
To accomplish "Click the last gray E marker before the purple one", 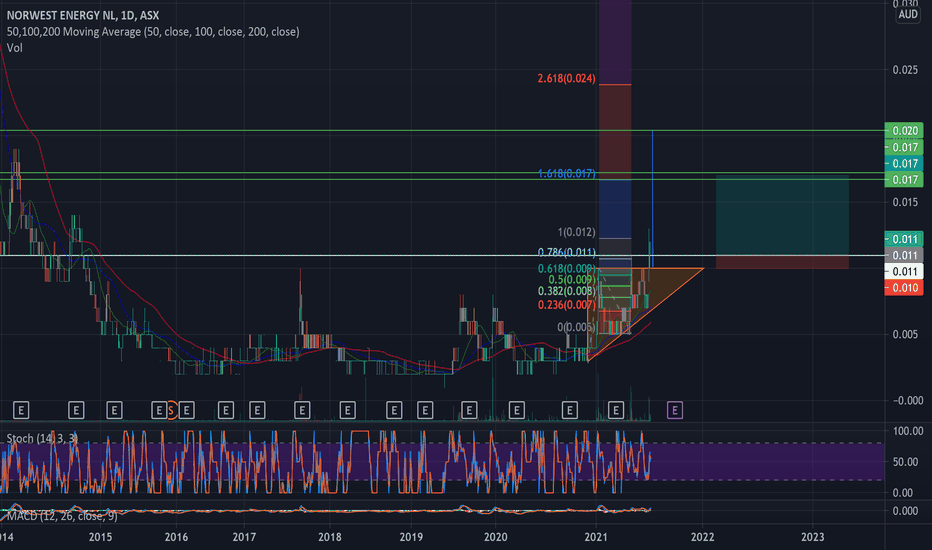I will coord(616,410).
